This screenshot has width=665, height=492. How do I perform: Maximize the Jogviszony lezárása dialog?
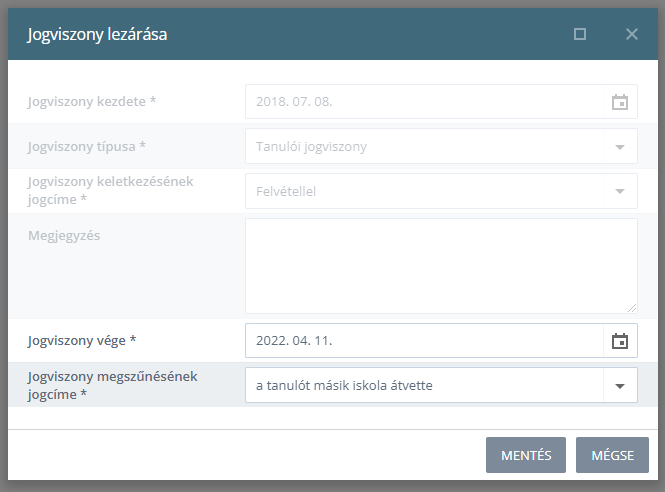580,34
